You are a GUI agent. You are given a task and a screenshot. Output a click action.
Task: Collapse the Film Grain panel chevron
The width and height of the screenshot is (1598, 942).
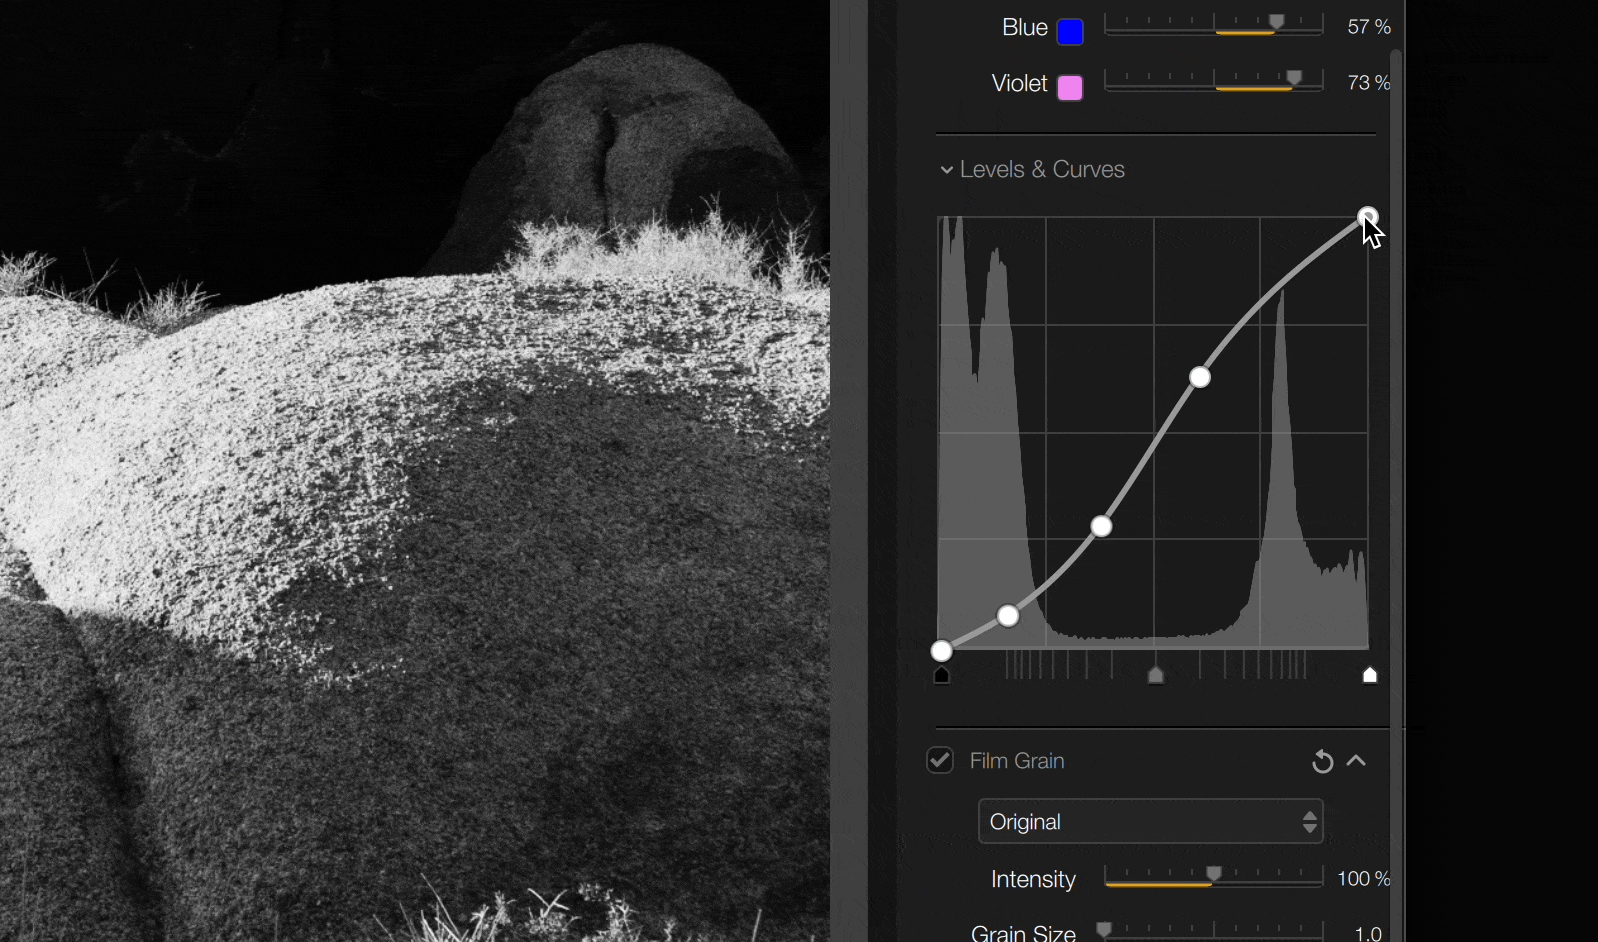[x=1357, y=761]
